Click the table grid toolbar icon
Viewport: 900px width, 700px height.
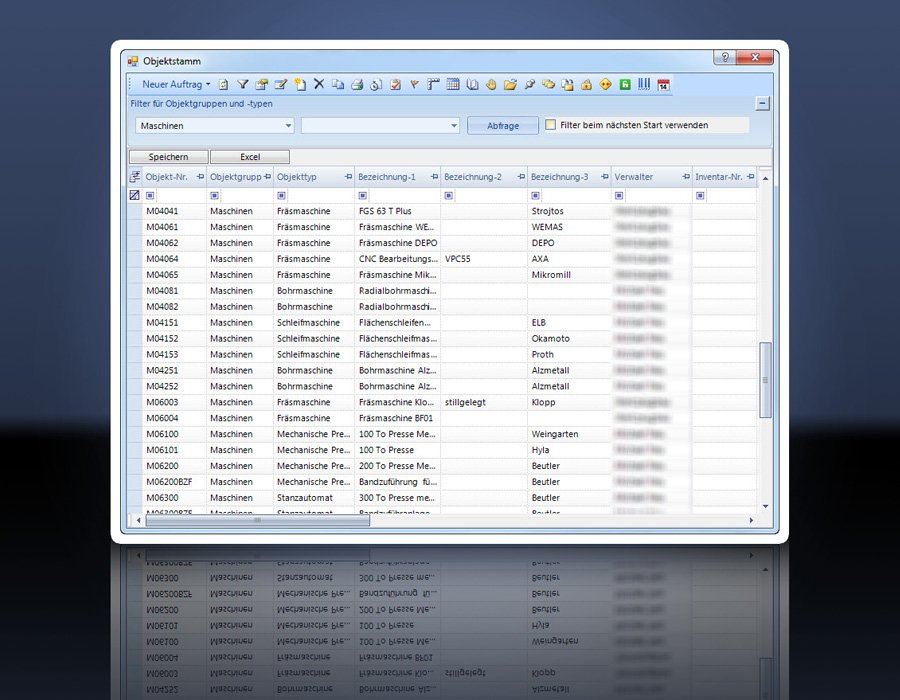453,84
